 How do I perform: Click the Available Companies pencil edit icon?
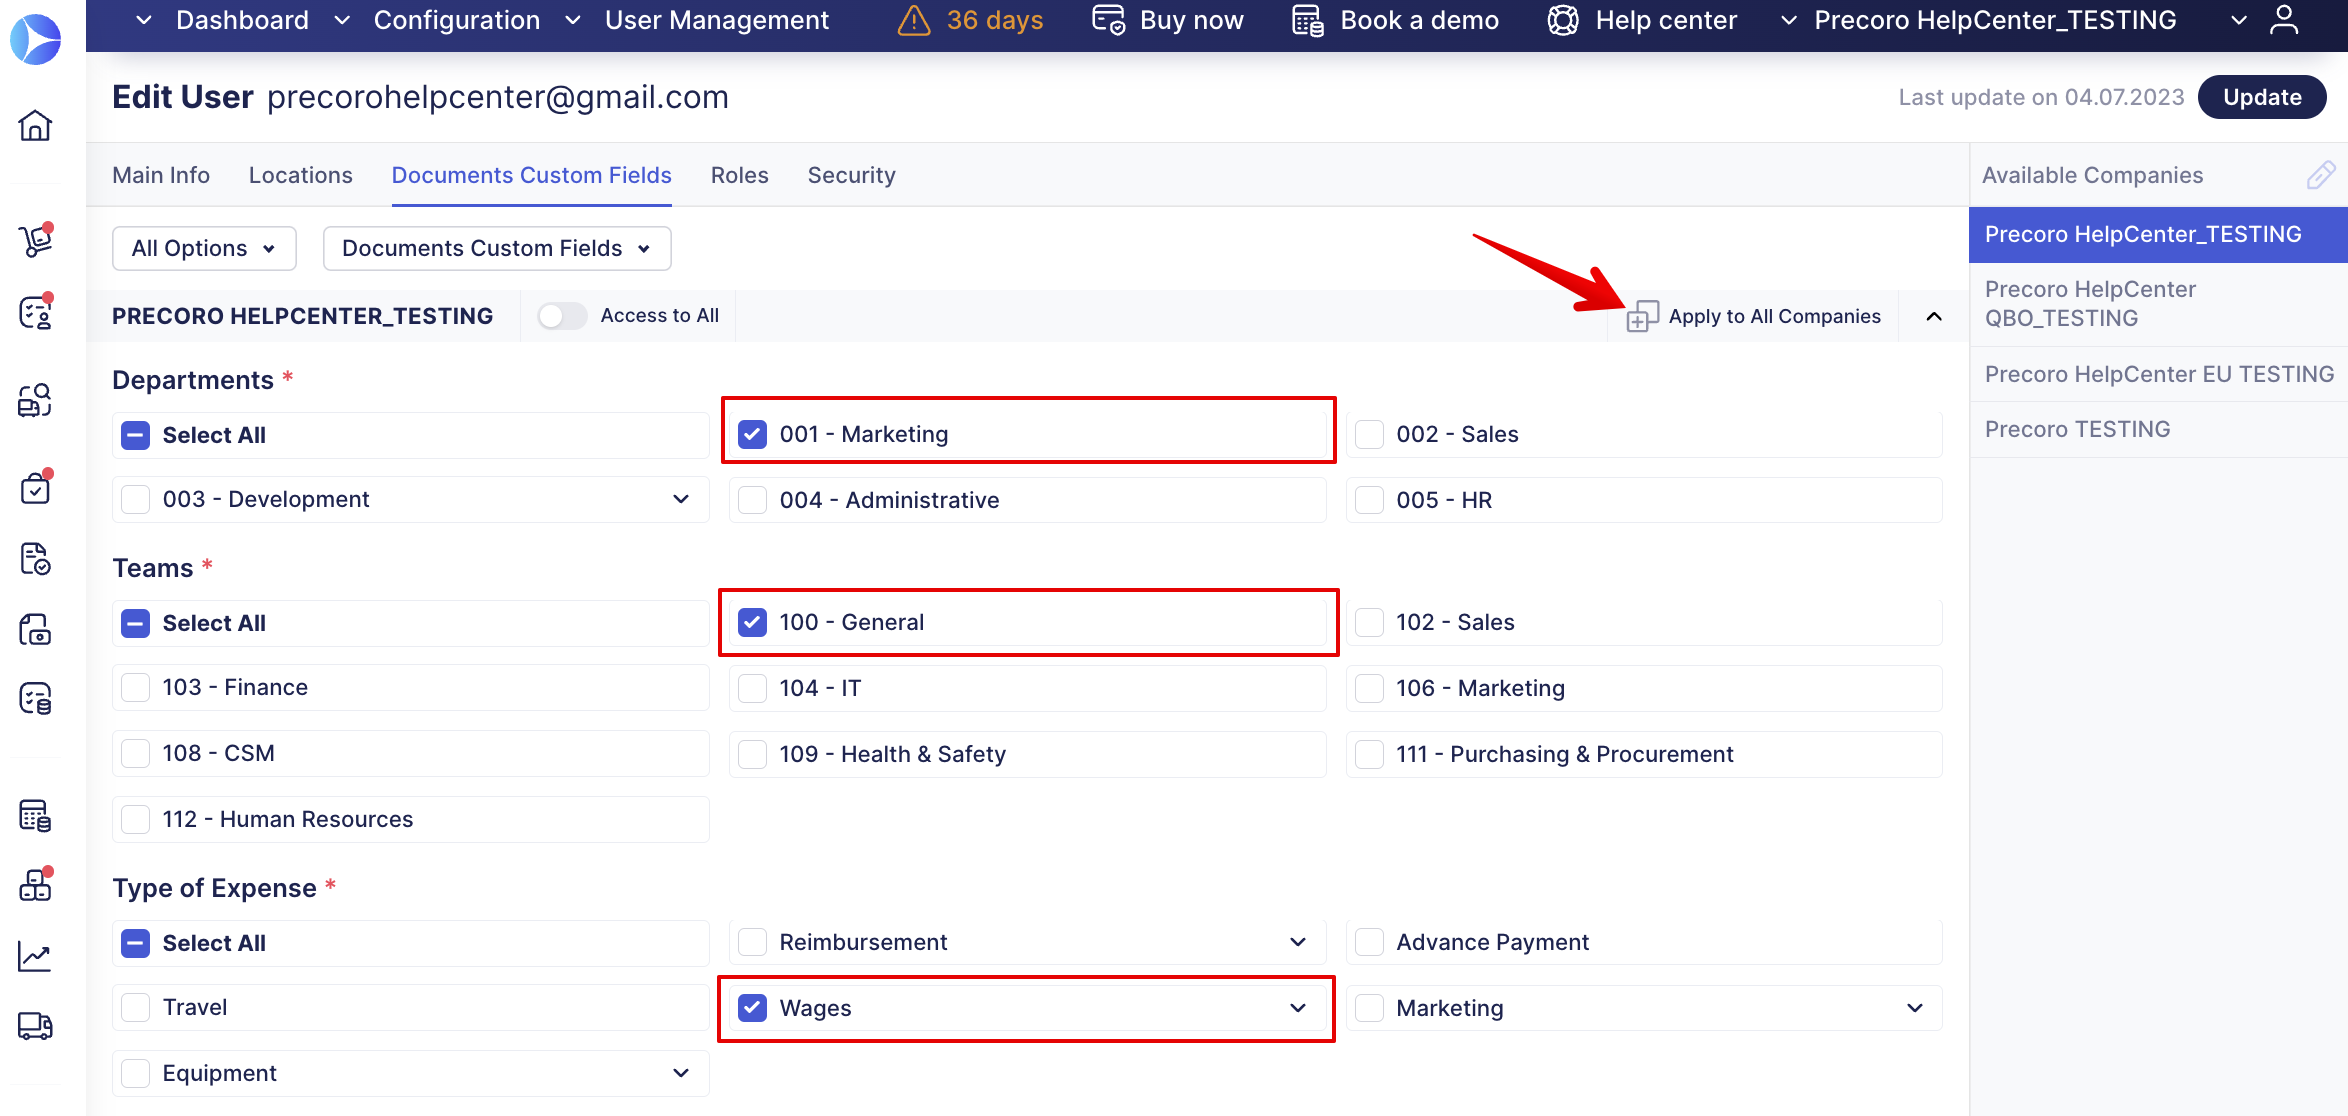pos(2320,175)
